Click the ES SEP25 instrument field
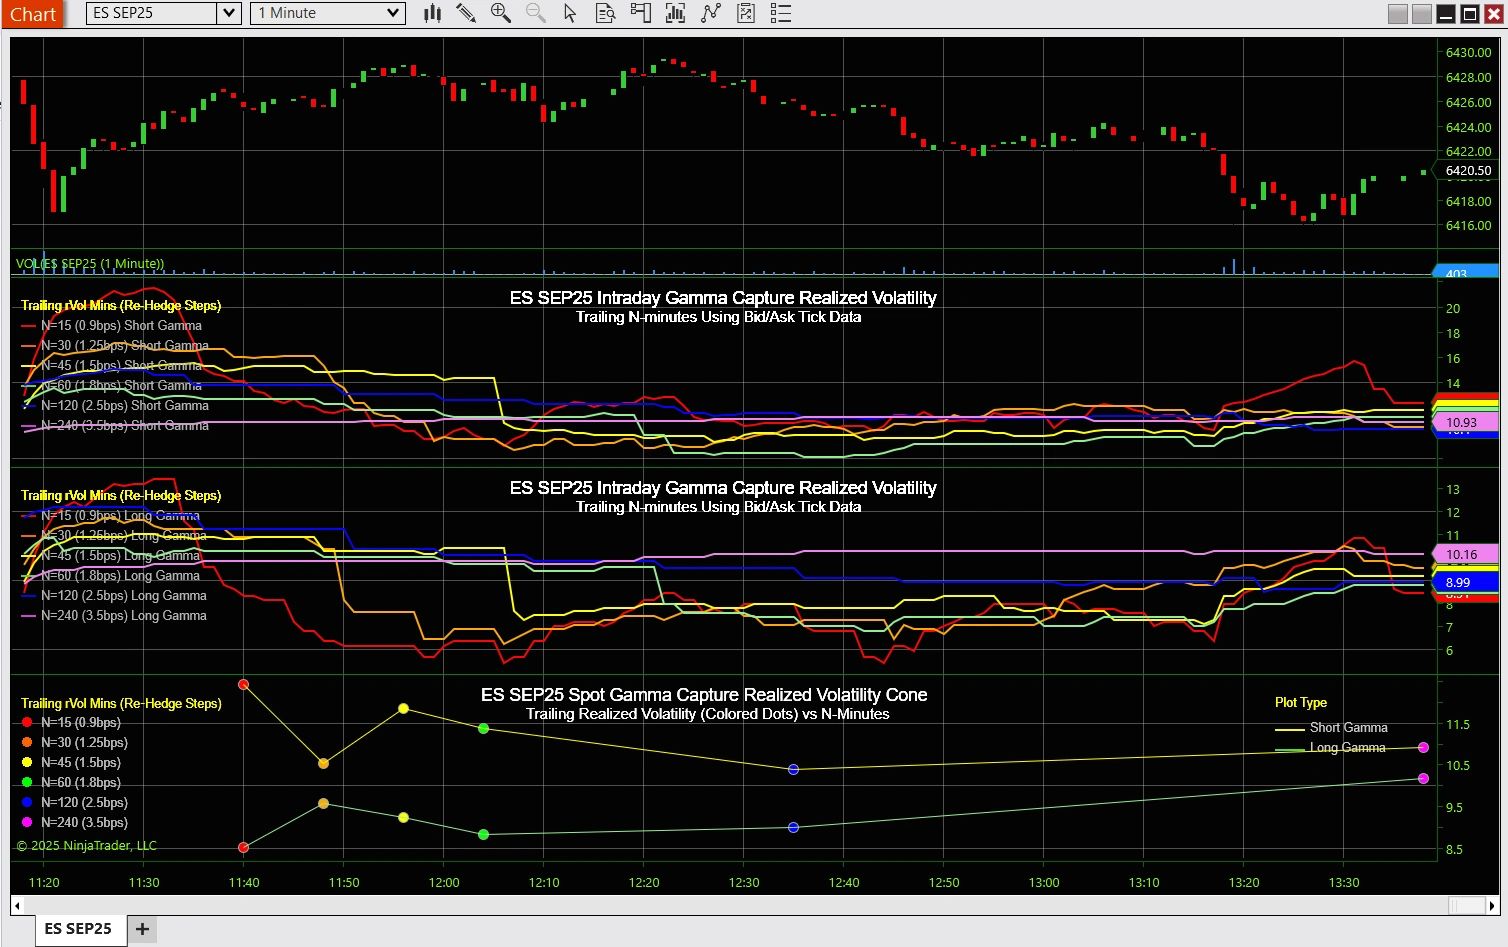The width and height of the screenshot is (1508, 947). (152, 13)
